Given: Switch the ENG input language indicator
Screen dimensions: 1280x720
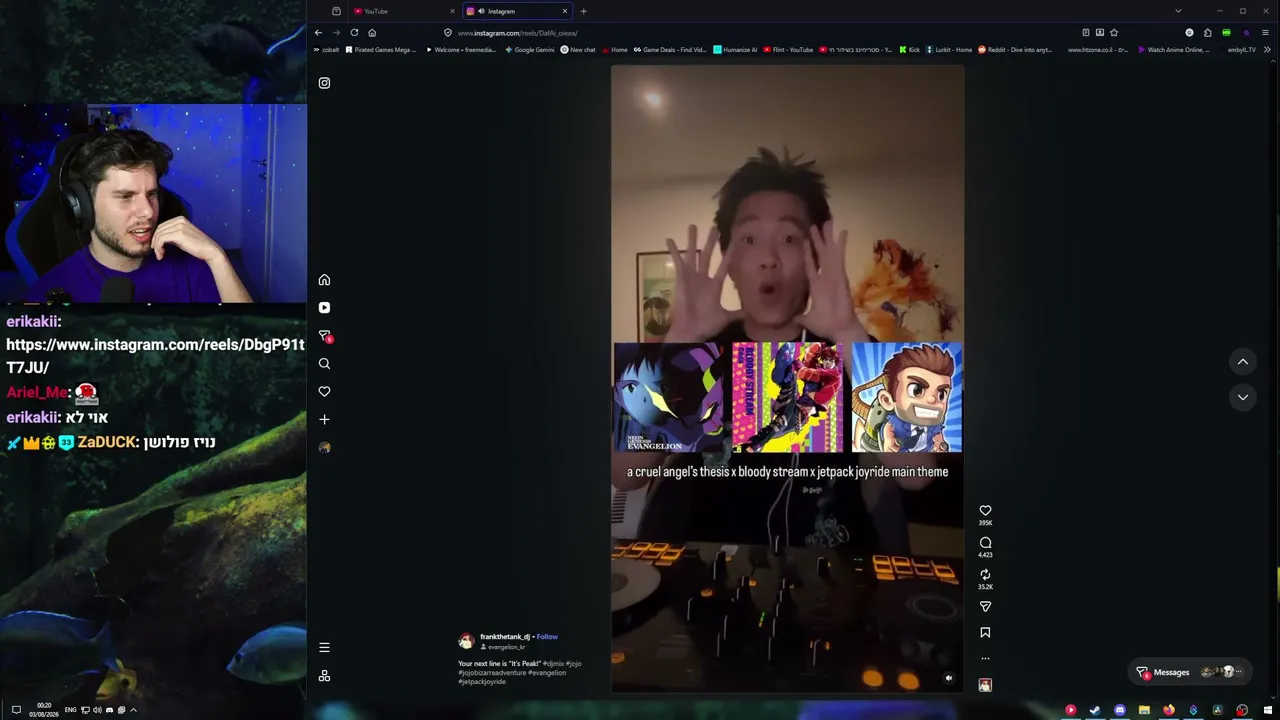Looking at the screenshot, I should [70, 710].
